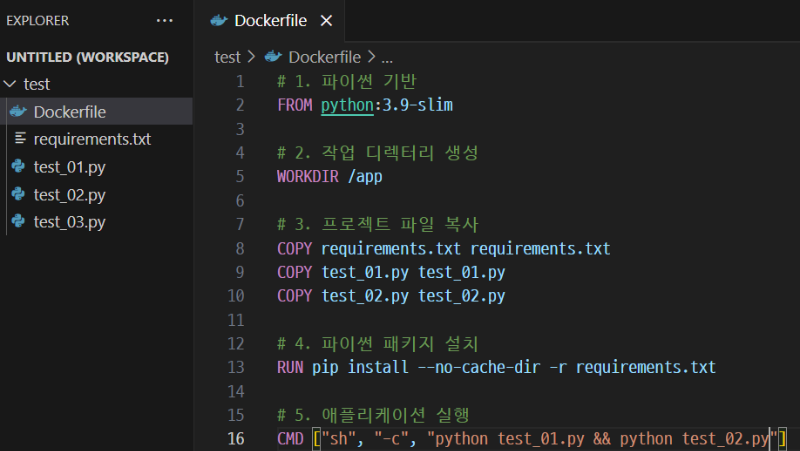This screenshot has height=451, width=800.
Task: Click line number 1 in the gutter
Action: pyautogui.click(x=240, y=82)
